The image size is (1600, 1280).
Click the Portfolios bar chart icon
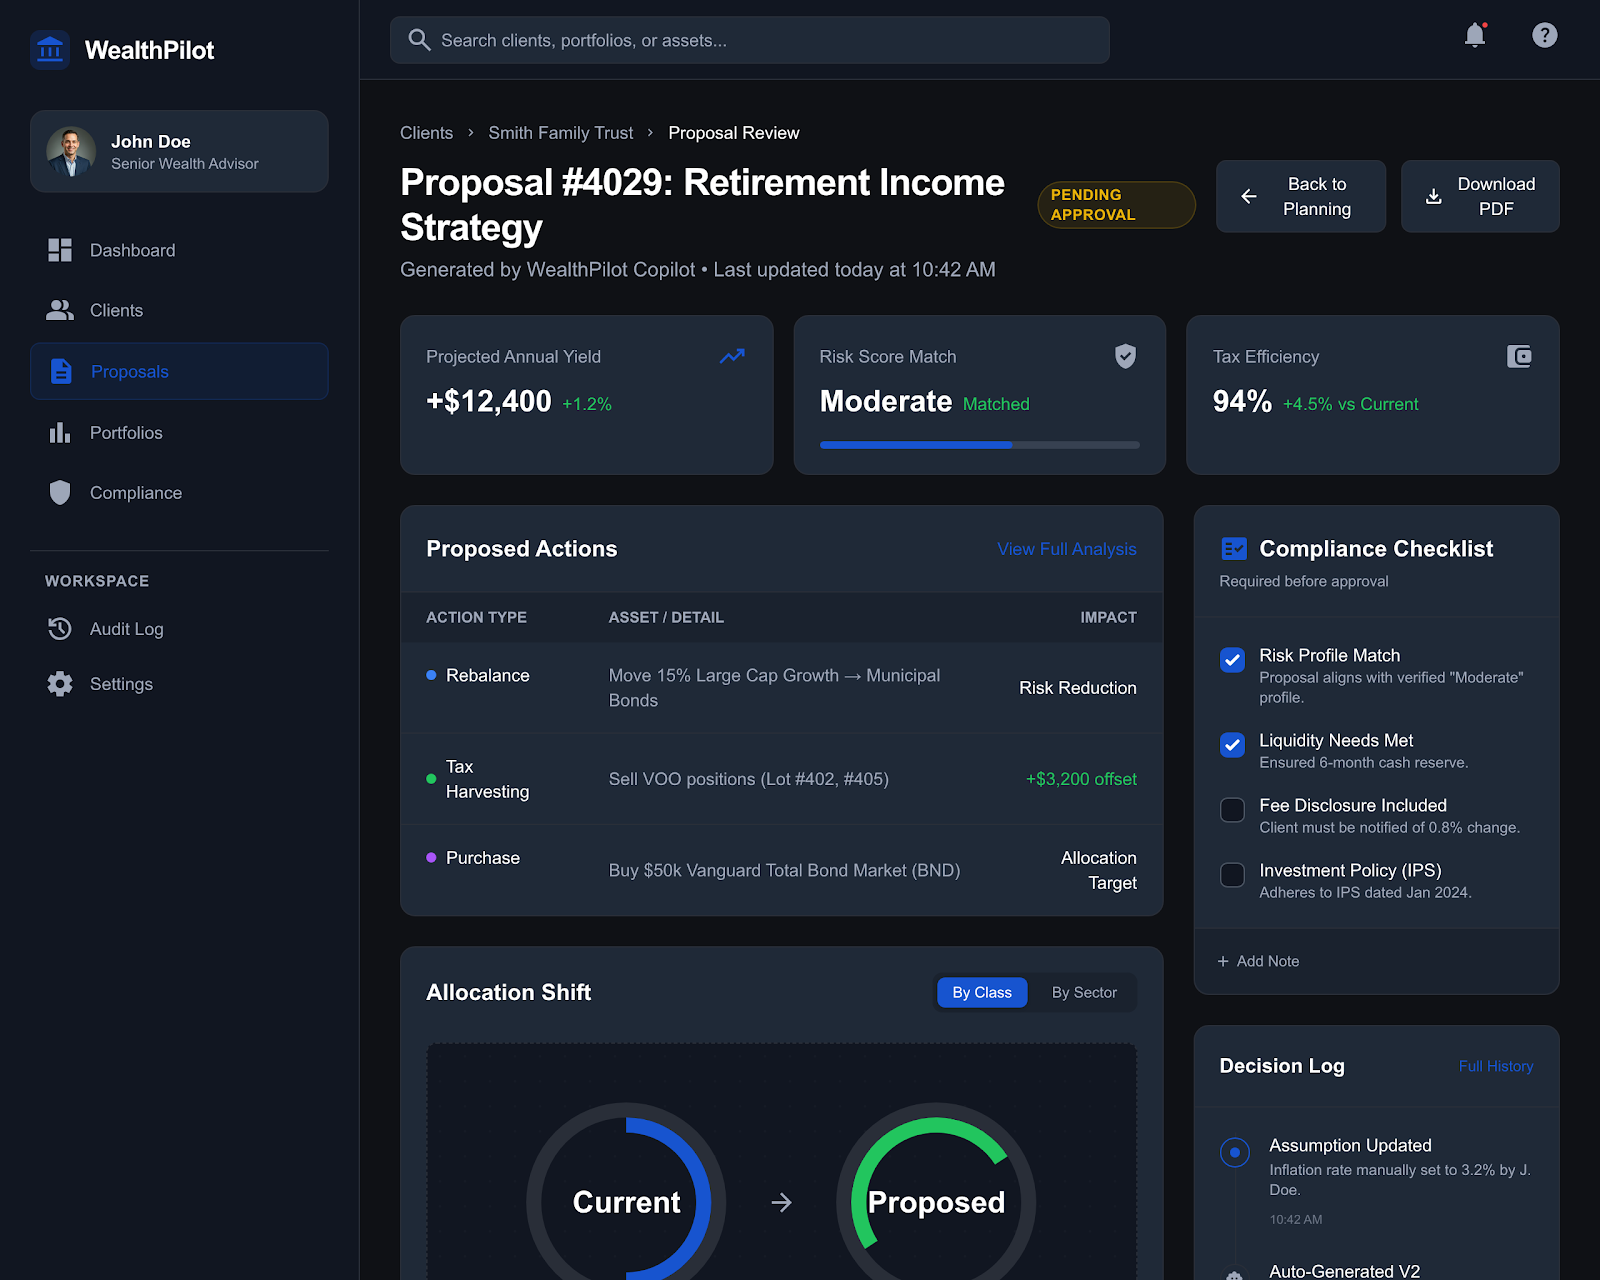pyautogui.click(x=60, y=433)
